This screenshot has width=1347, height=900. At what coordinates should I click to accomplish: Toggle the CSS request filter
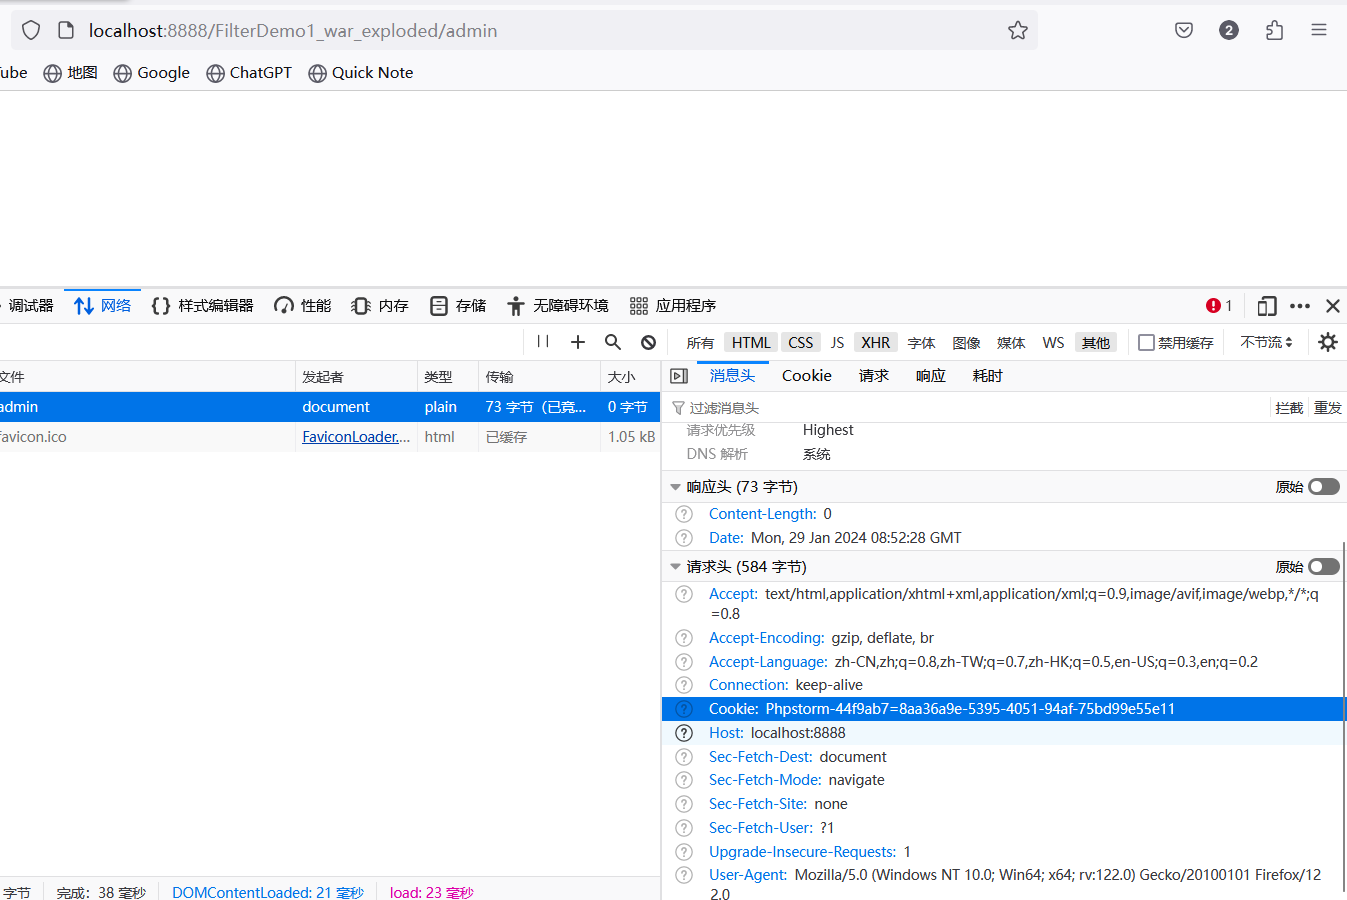801,342
